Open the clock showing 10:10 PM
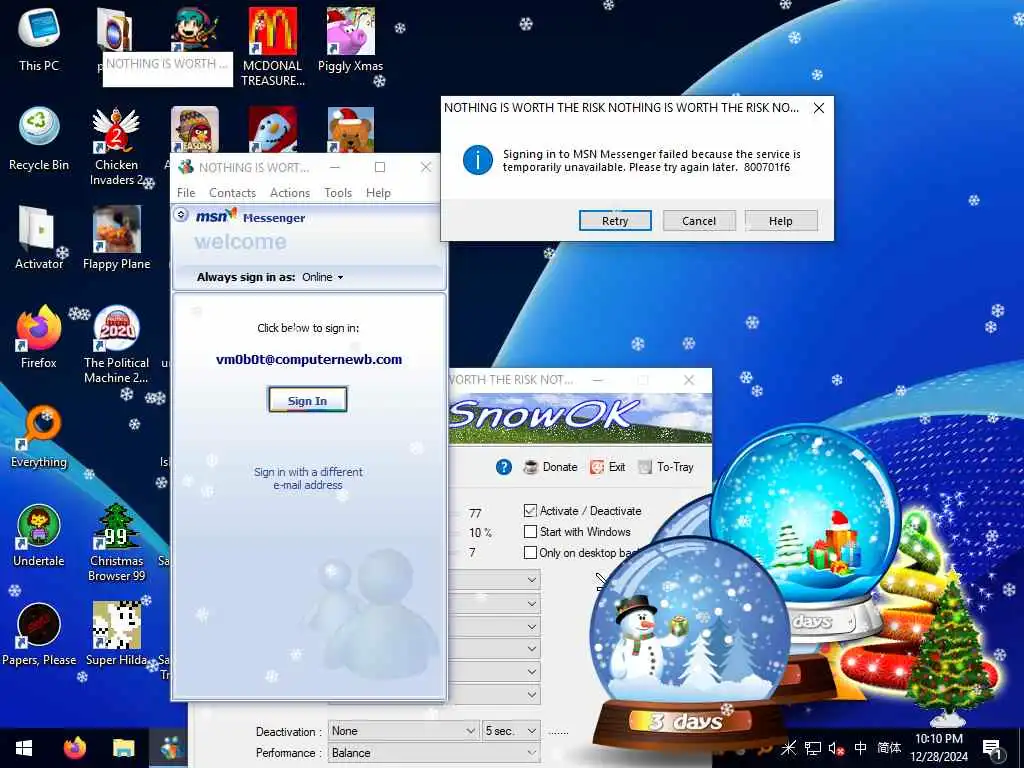Viewport: 1024px width, 768px height. click(x=938, y=748)
